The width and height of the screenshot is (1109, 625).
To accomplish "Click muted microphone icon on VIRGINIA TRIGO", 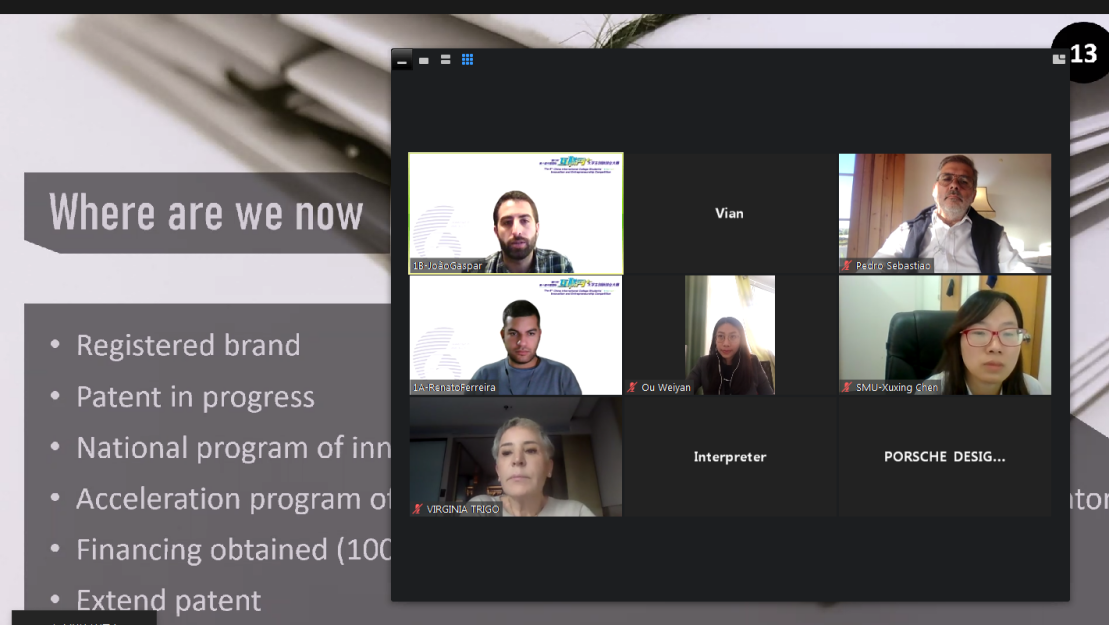I will [x=418, y=509].
